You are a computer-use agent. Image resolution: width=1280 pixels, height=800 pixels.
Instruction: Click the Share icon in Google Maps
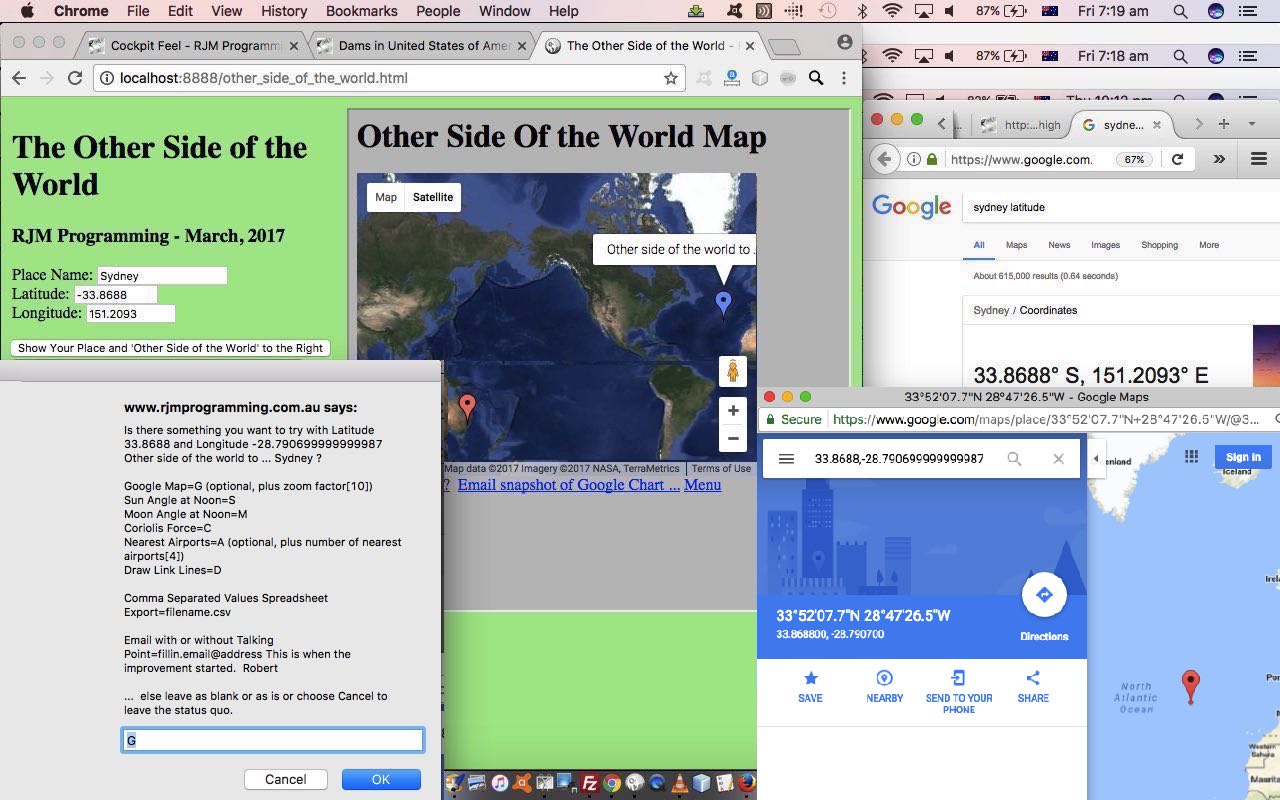tap(1033, 678)
